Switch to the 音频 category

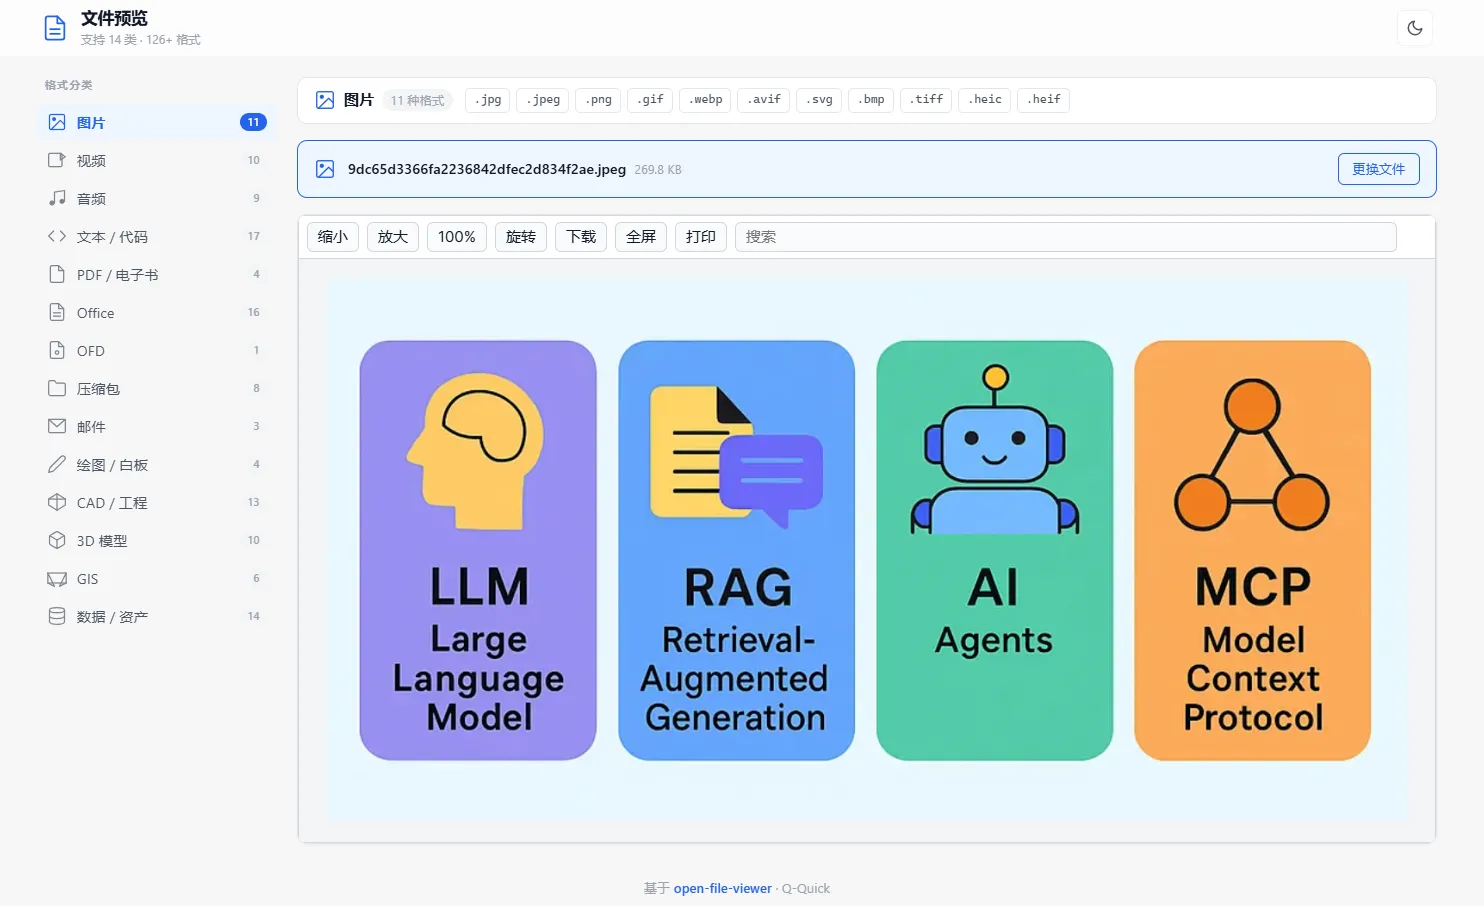tap(156, 198)
